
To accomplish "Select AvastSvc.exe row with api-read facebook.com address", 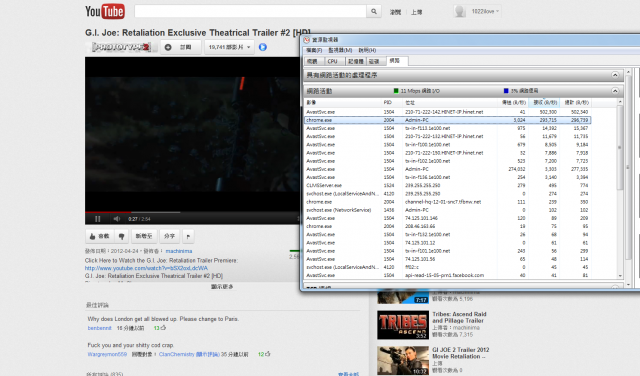I will (x=447, y=275).
